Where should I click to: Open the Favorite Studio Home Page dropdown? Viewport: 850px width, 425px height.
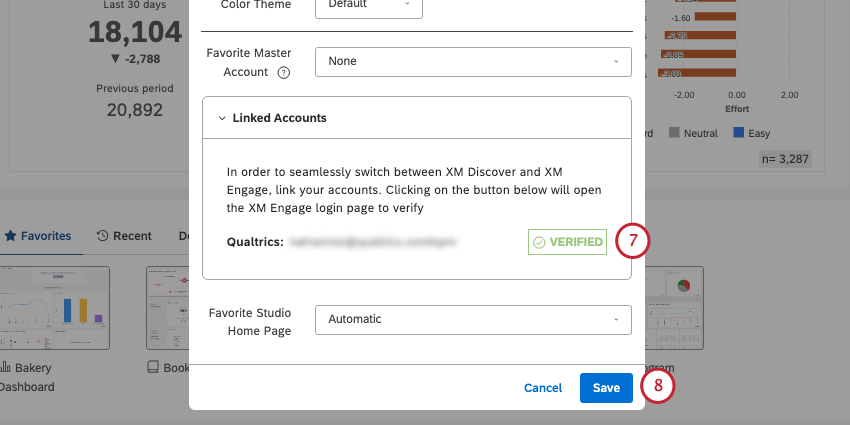click(x=473, y=319)
